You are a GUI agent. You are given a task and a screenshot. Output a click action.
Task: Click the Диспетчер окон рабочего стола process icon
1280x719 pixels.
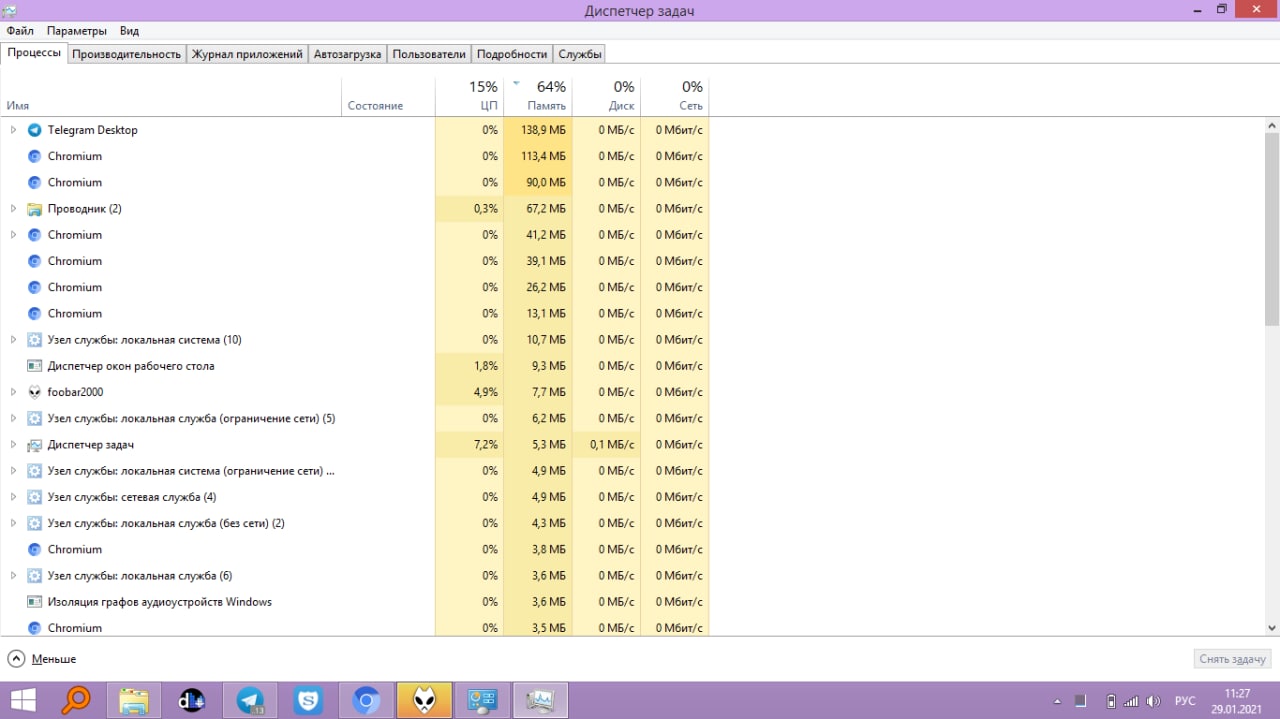(35, 366)
